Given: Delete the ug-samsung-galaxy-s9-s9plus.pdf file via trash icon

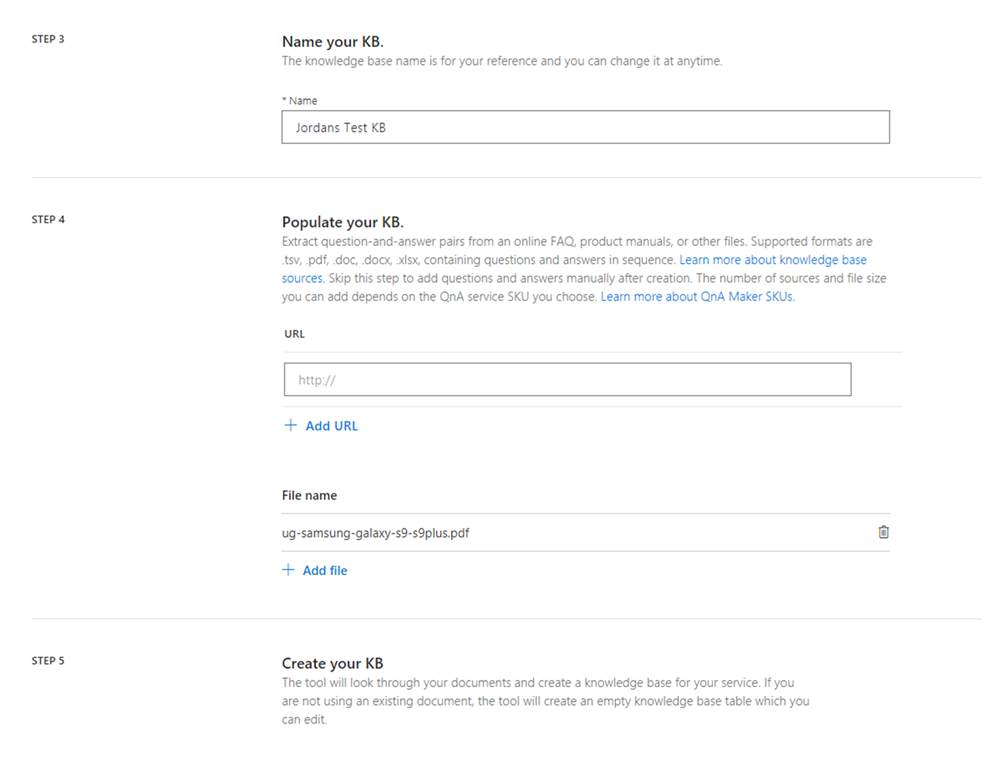Looking at the screenshot, I should (883, 533).
